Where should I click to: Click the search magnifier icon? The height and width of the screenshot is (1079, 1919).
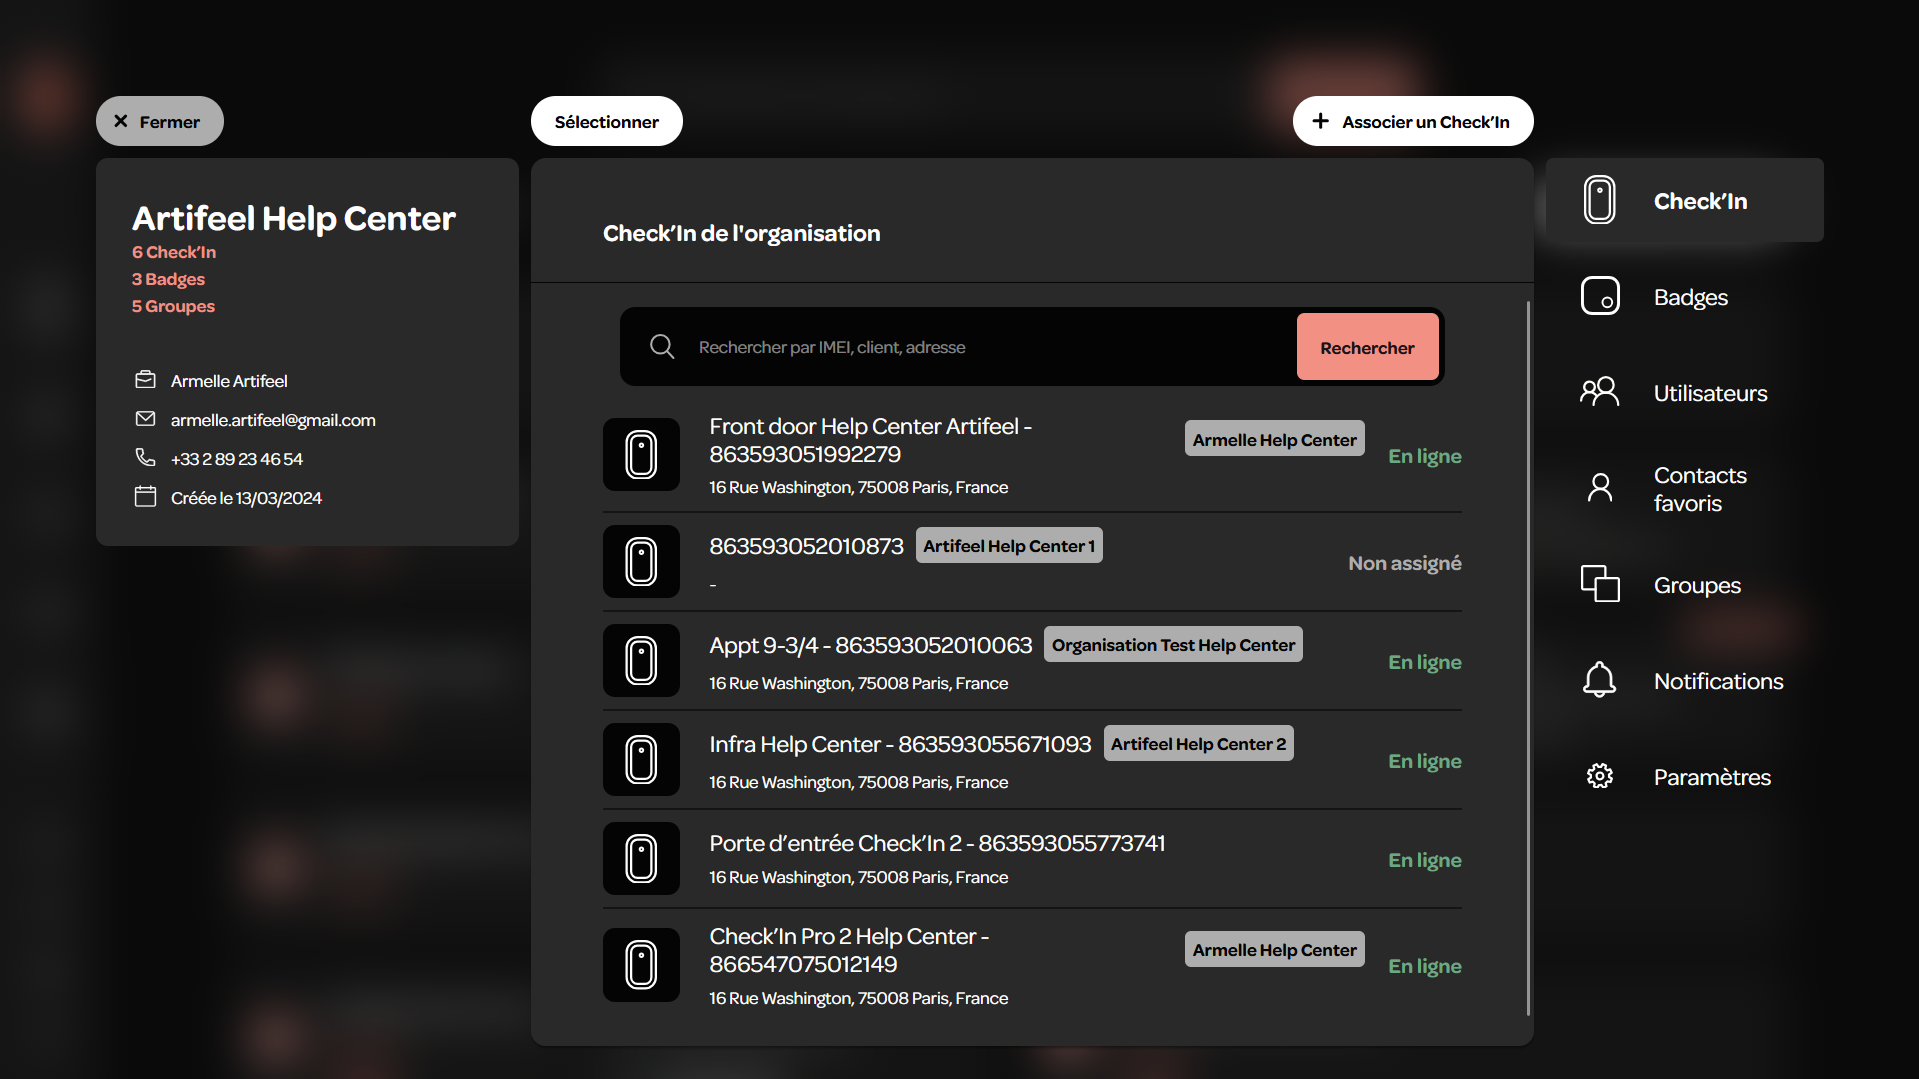(x=662, y=346)
